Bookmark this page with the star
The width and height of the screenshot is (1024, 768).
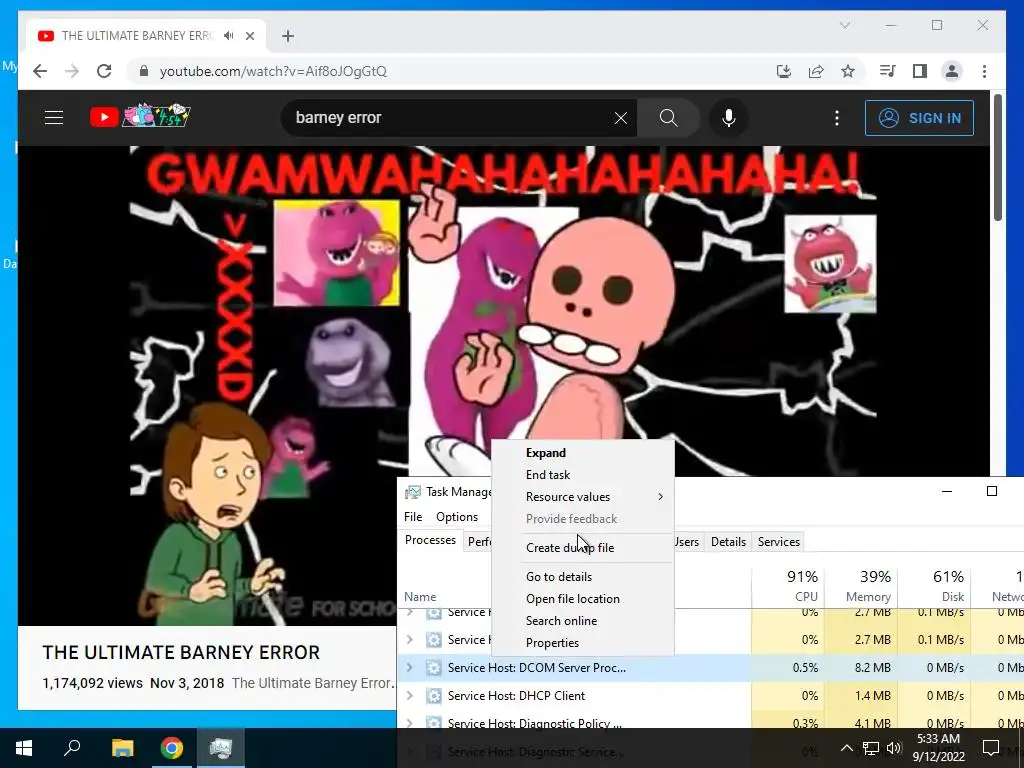848,71
